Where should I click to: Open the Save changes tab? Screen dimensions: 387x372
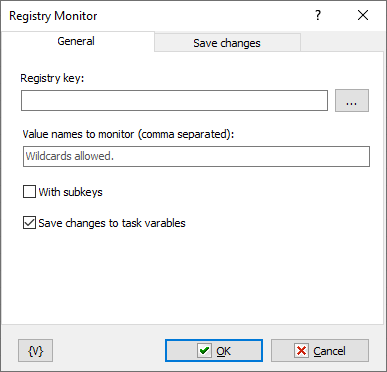tap(227, 43)
